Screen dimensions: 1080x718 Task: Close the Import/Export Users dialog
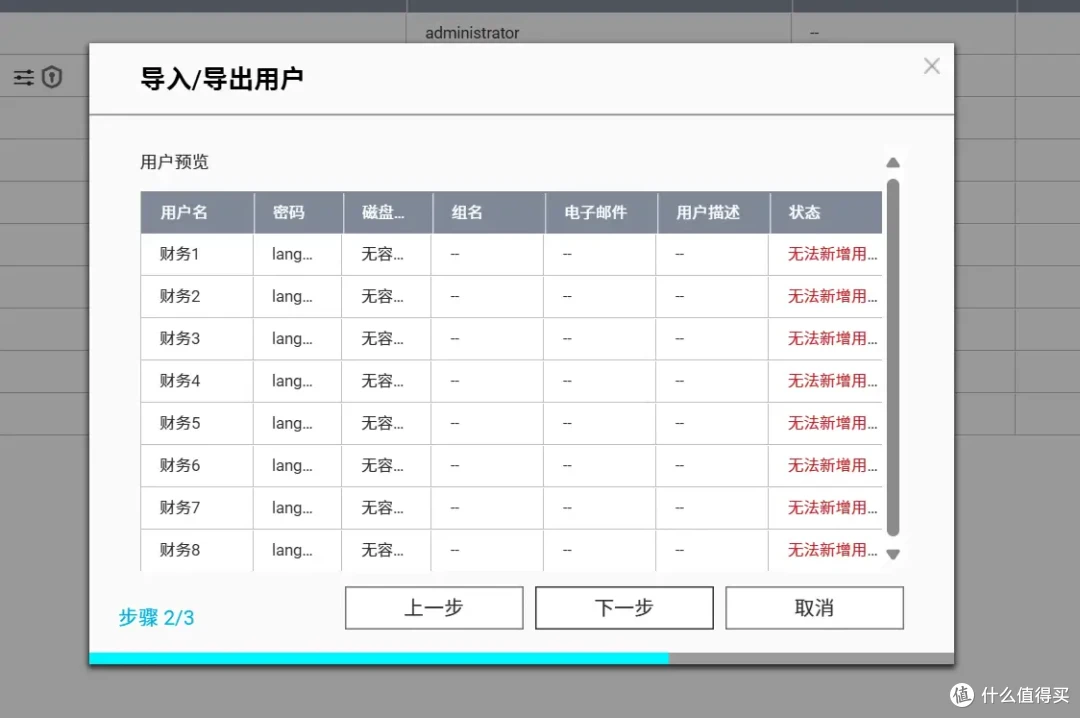click(x=931, y=66)
